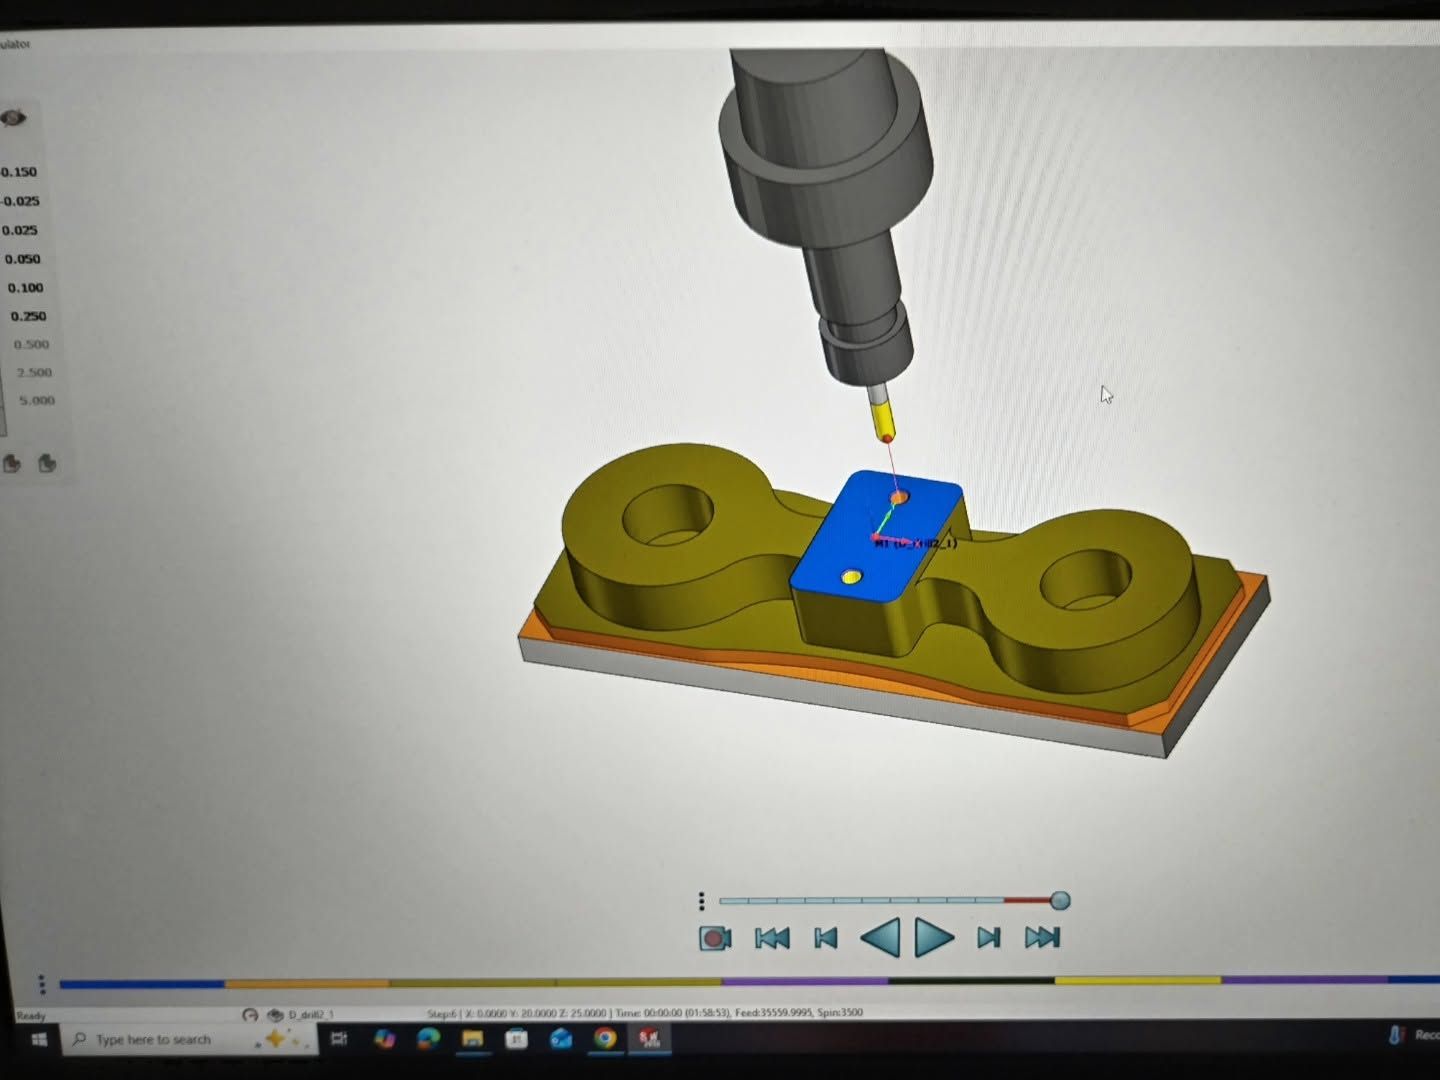
Task: Click the SolidWorks icon in the taskbar
Action: [650, 1039]
